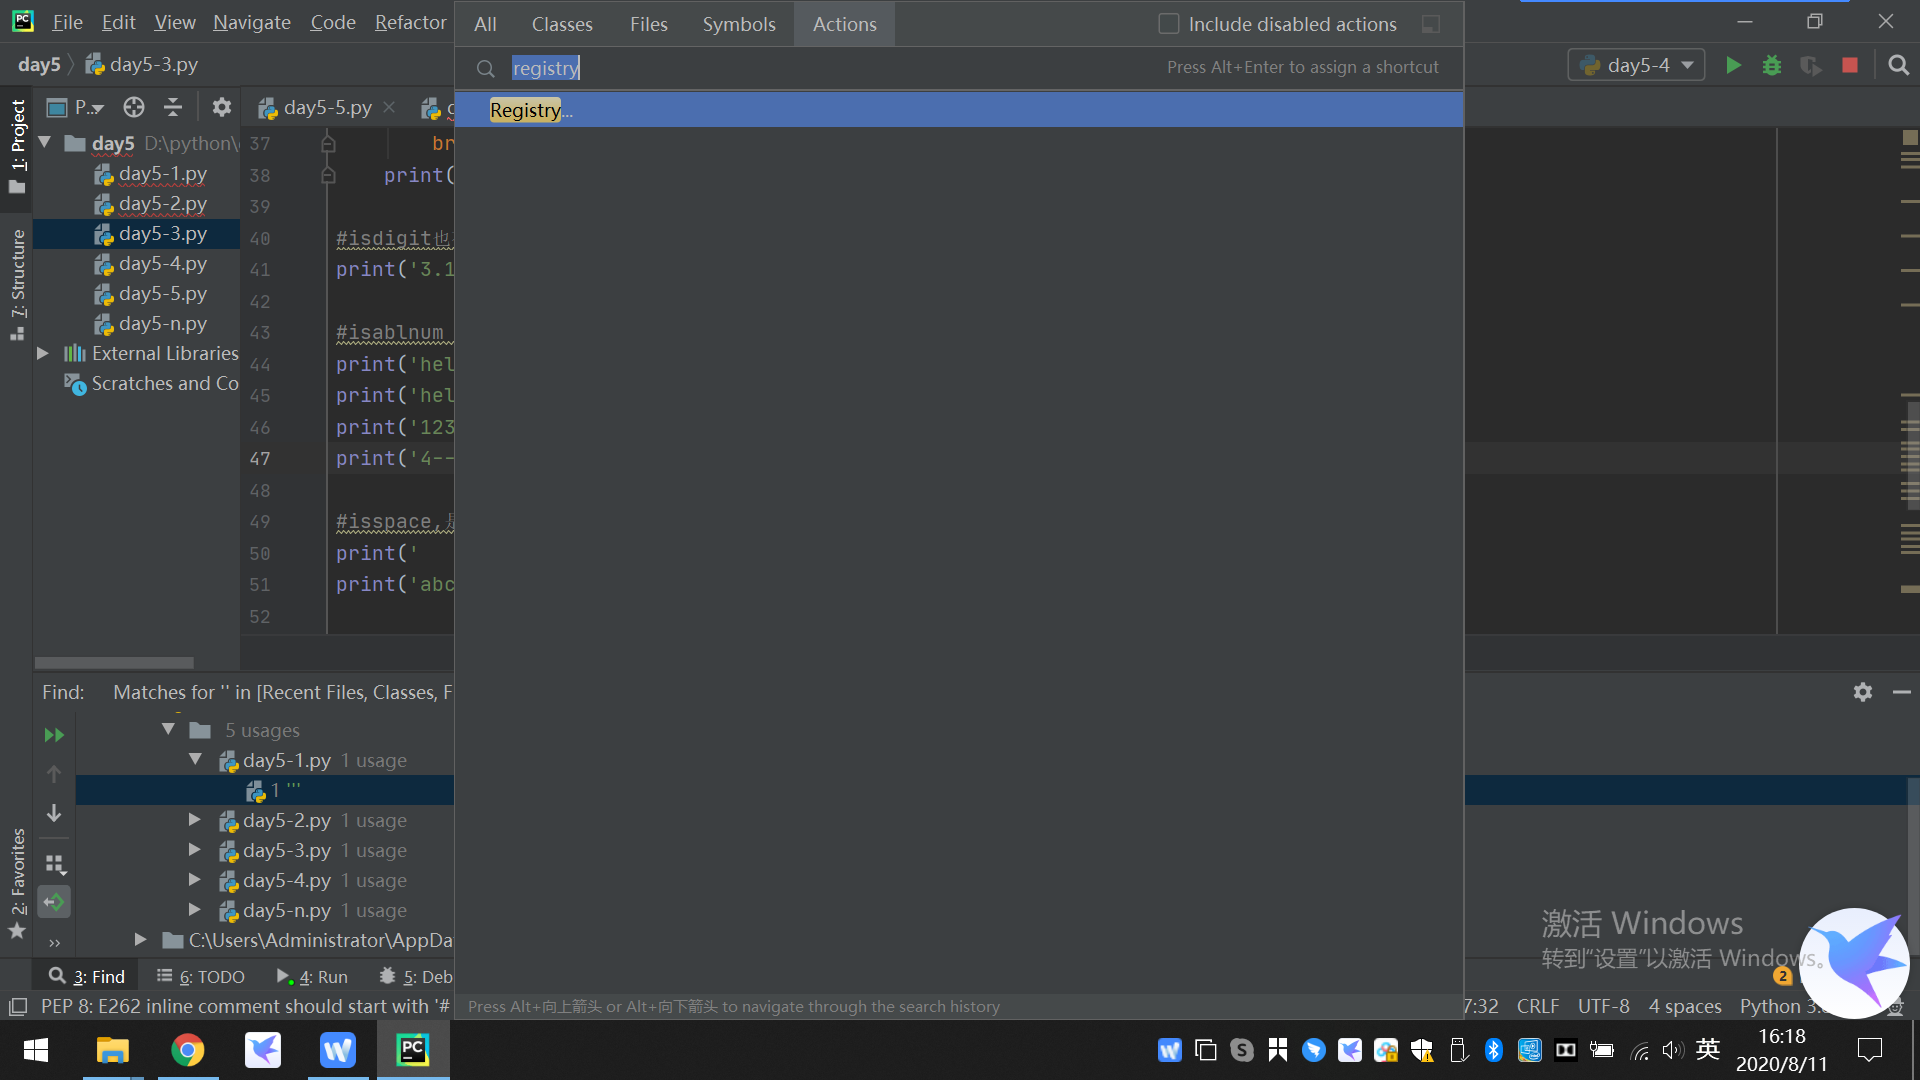The height and width of the screenshot is (1080, 1920).
Task: Expand day5-2.py usage results
Action: pos(194,820)
